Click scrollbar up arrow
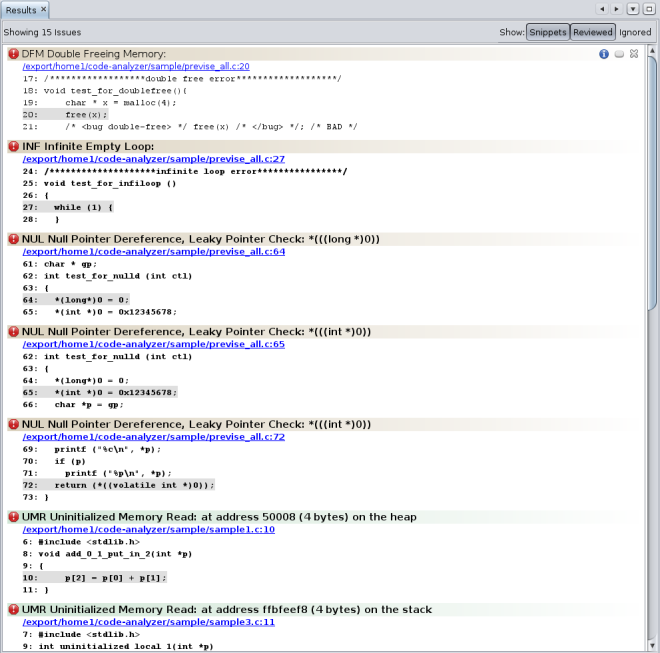This screenshot has width=660, height=653. 652,51
